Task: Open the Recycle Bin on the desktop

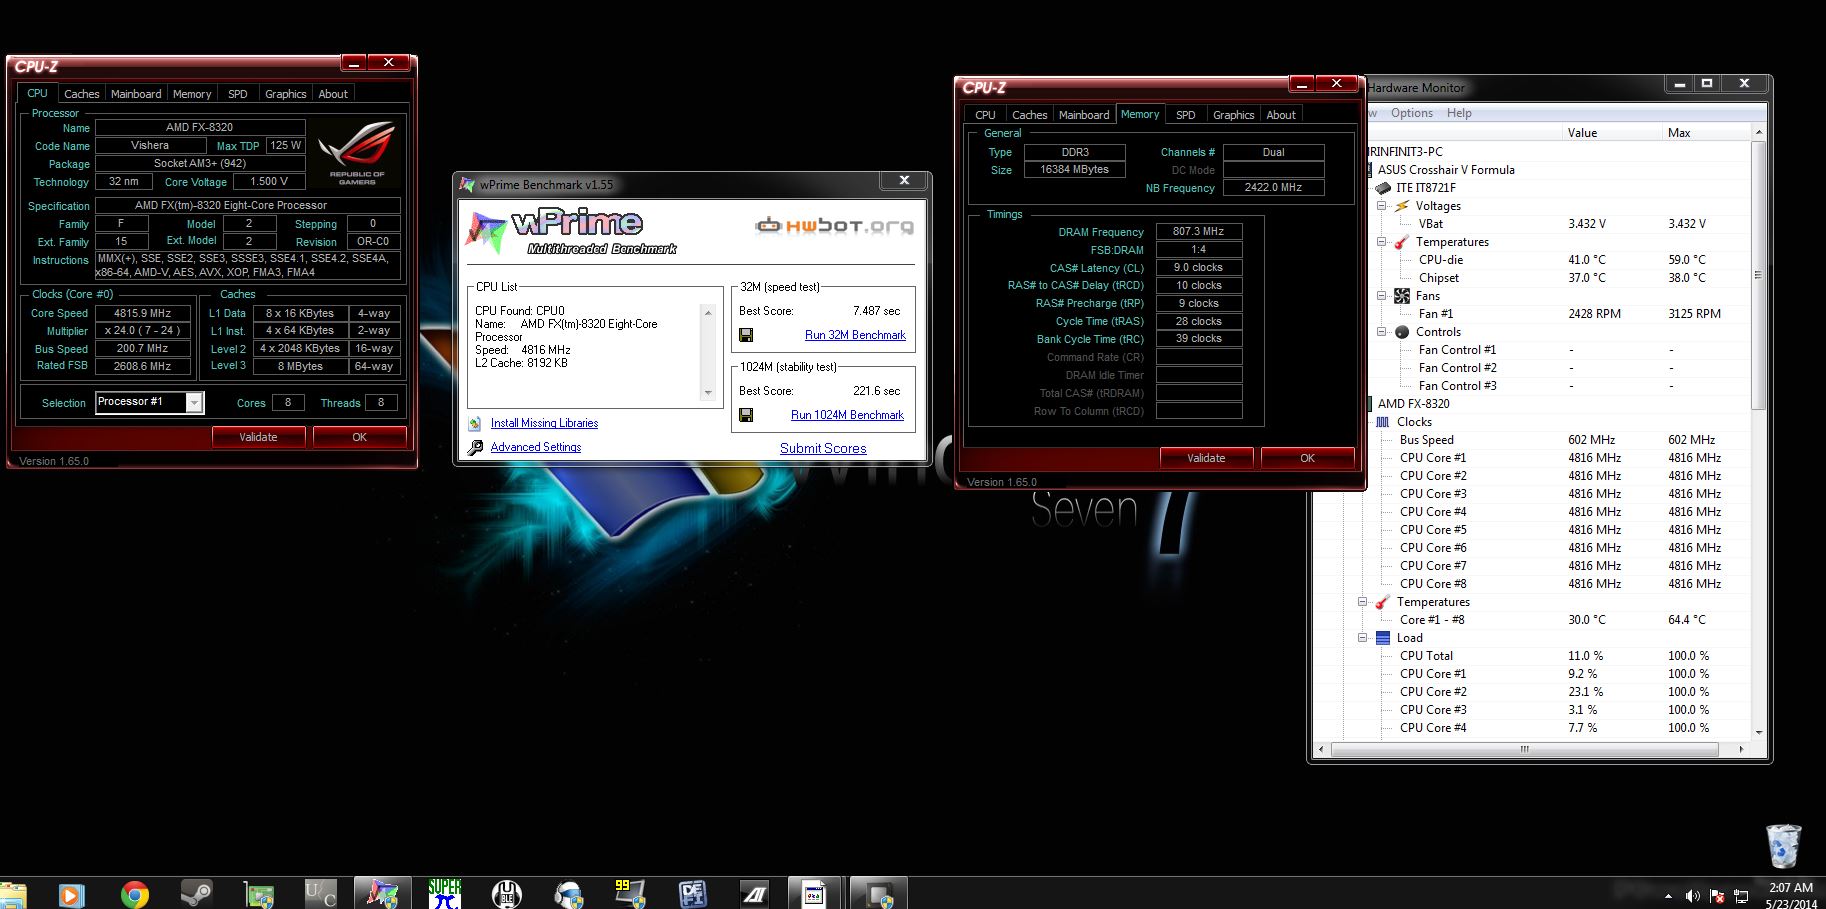Action: 1783,846
